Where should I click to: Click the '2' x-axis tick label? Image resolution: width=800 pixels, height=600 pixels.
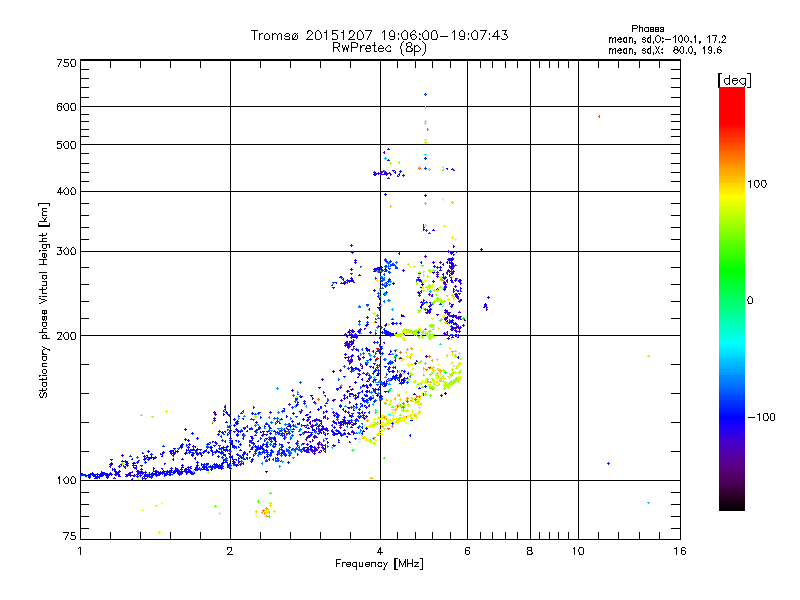[230, 551]
